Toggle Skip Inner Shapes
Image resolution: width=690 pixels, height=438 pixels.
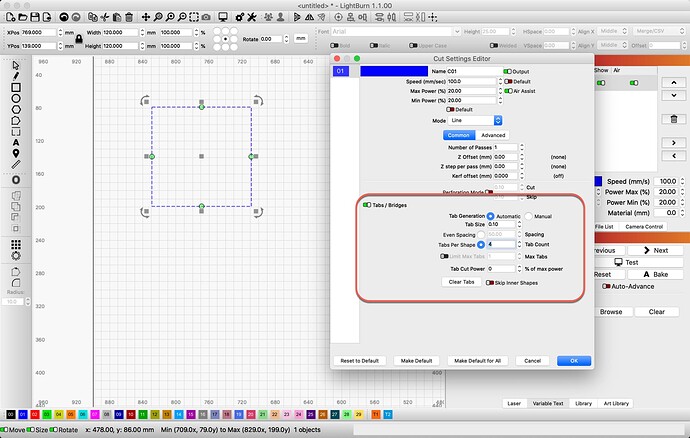tap(489, 283)
